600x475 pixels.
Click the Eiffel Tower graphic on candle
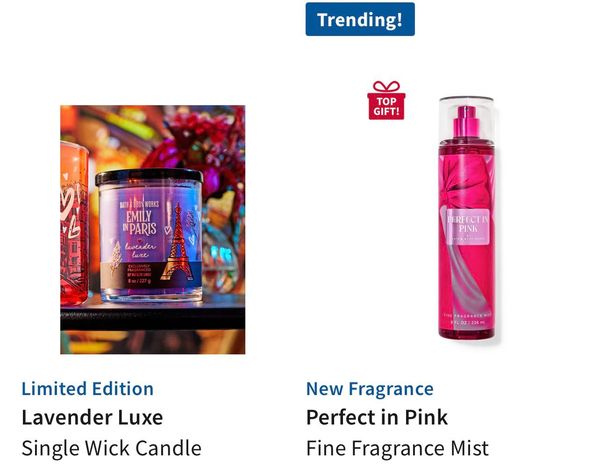(177, 243)
